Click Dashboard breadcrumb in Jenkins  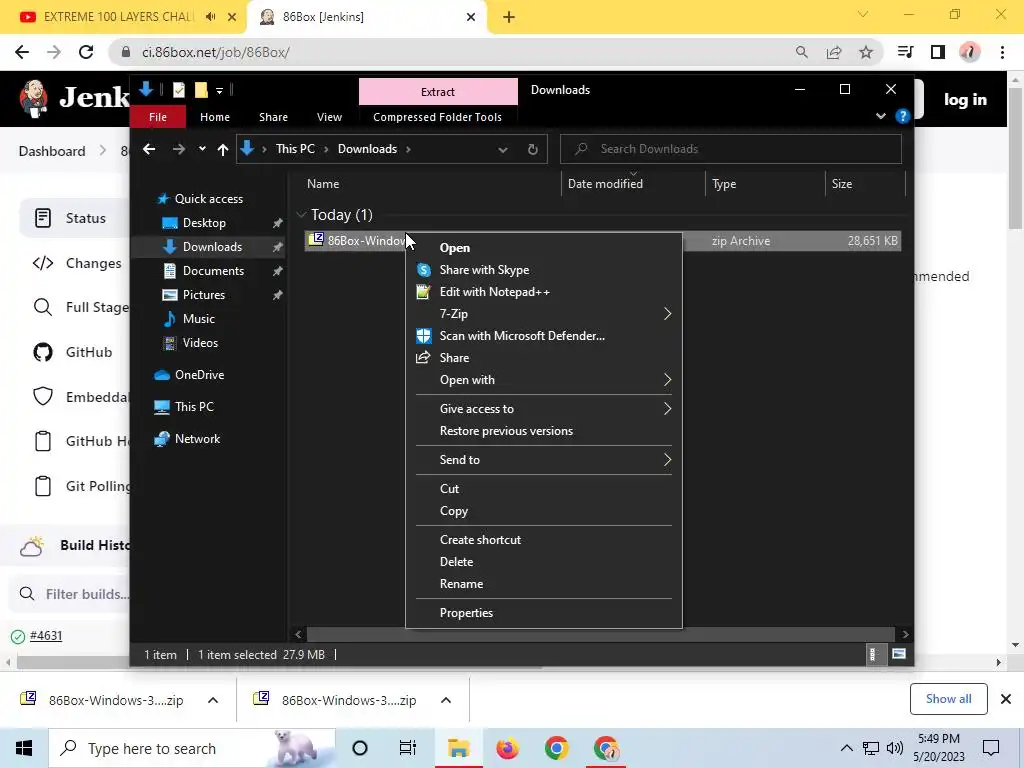pos(52,151)
